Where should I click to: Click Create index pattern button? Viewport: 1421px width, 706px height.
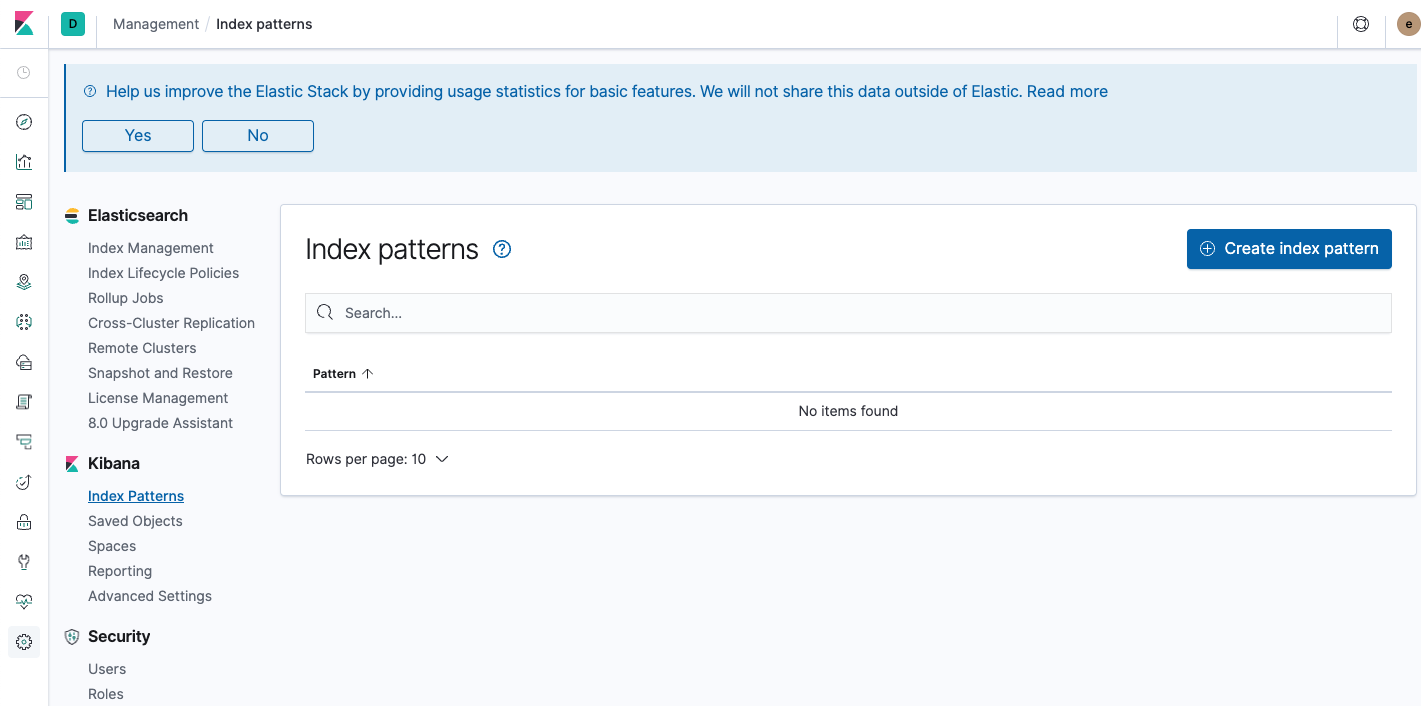[1289, 248]
